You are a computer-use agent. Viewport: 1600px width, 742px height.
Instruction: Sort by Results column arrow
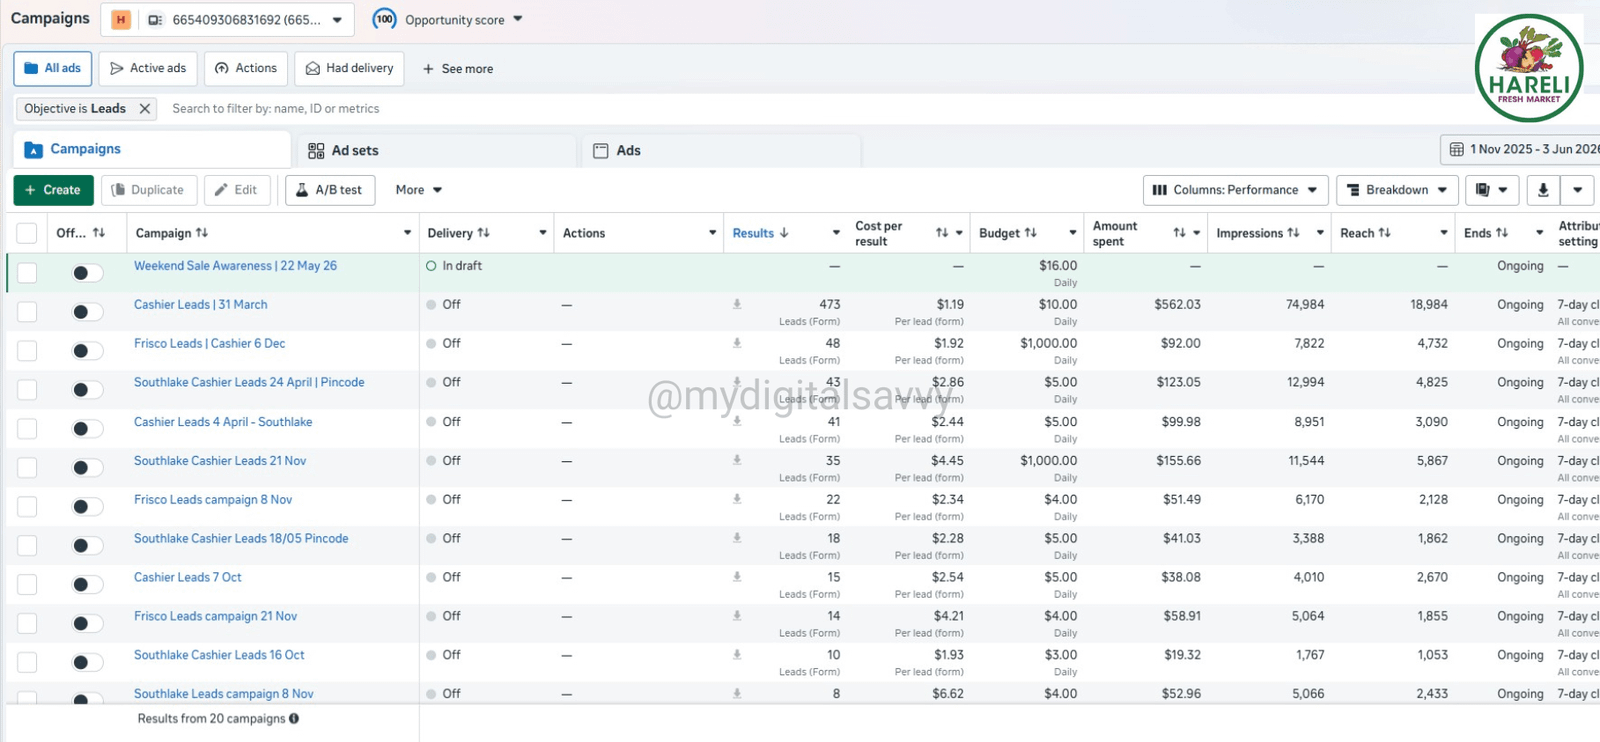pyautogui.click(x=784, y=233)
